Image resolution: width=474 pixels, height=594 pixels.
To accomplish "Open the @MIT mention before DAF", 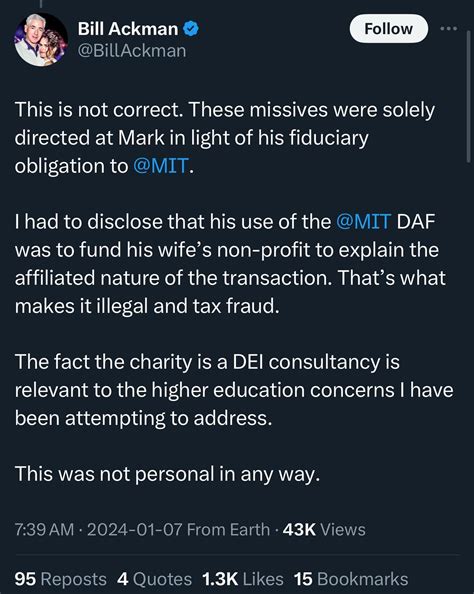I will click(x=363, y=222).
